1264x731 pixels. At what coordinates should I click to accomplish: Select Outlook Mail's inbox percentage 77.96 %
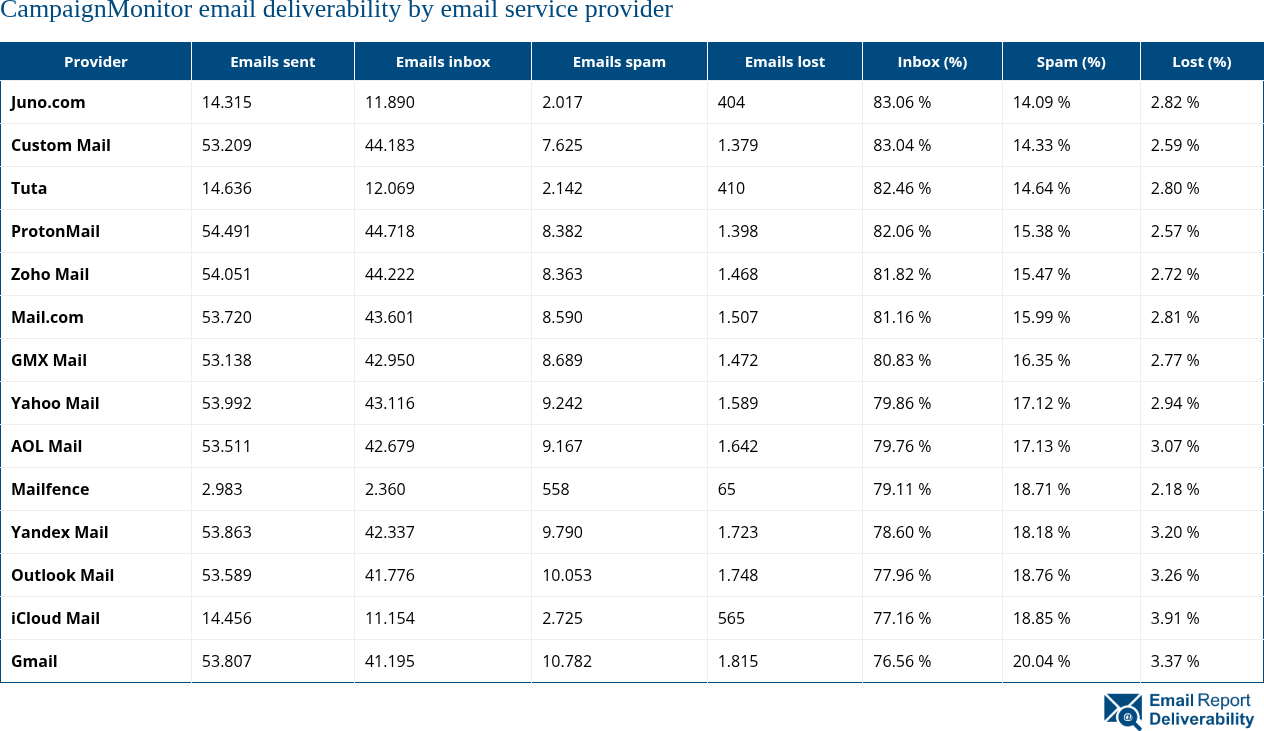901,575
